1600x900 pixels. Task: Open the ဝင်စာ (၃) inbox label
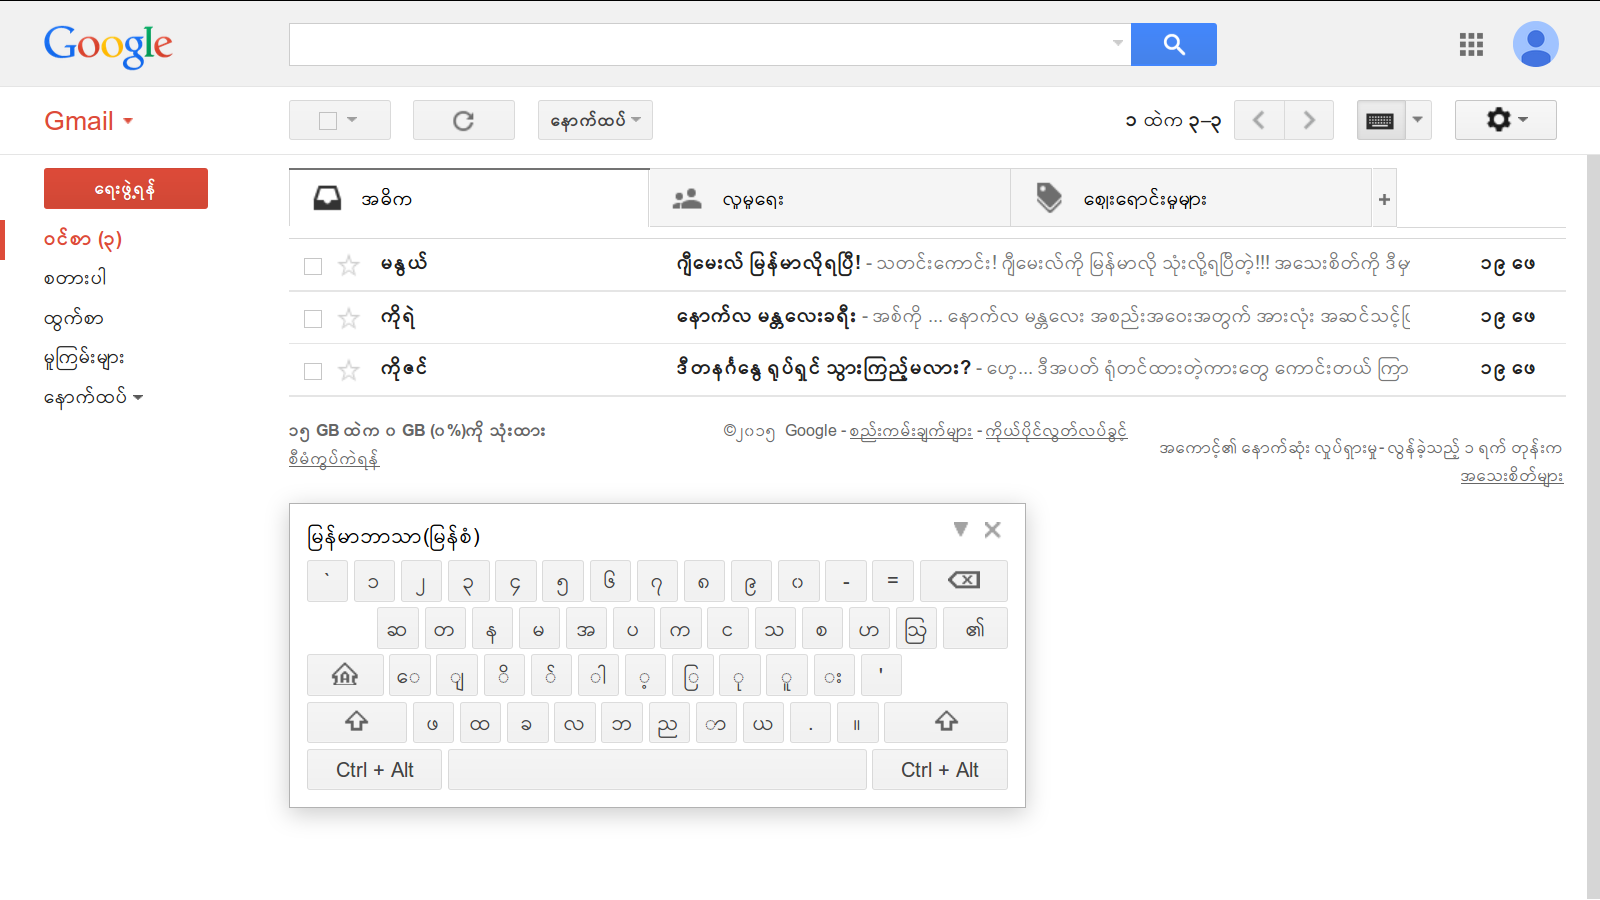pos(83,239)
